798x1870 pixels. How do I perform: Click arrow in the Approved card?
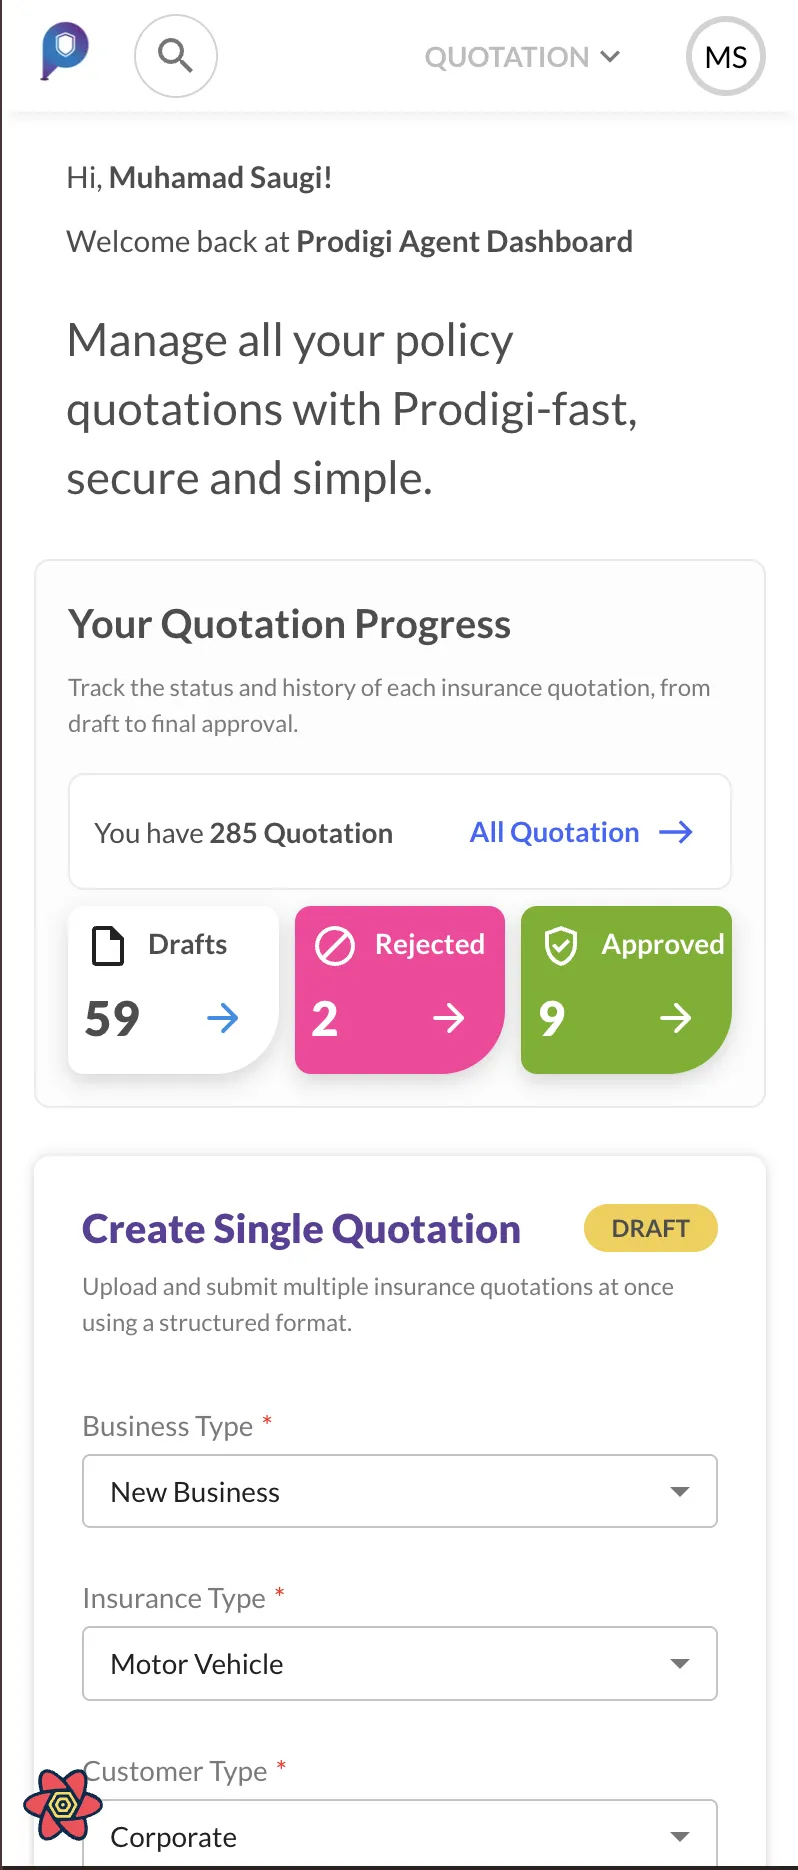(x=676, y=1019)
